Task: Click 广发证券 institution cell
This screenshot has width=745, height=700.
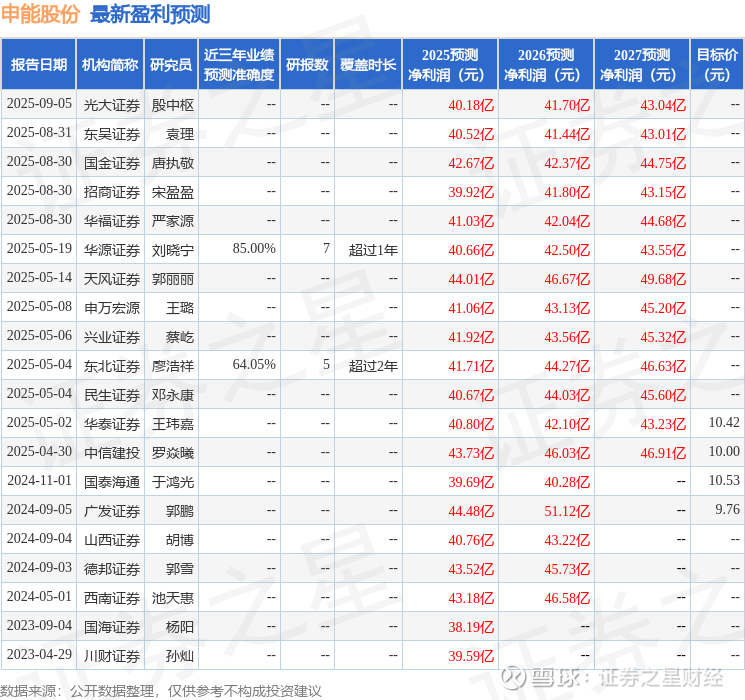Action: [x=112, y=511]
